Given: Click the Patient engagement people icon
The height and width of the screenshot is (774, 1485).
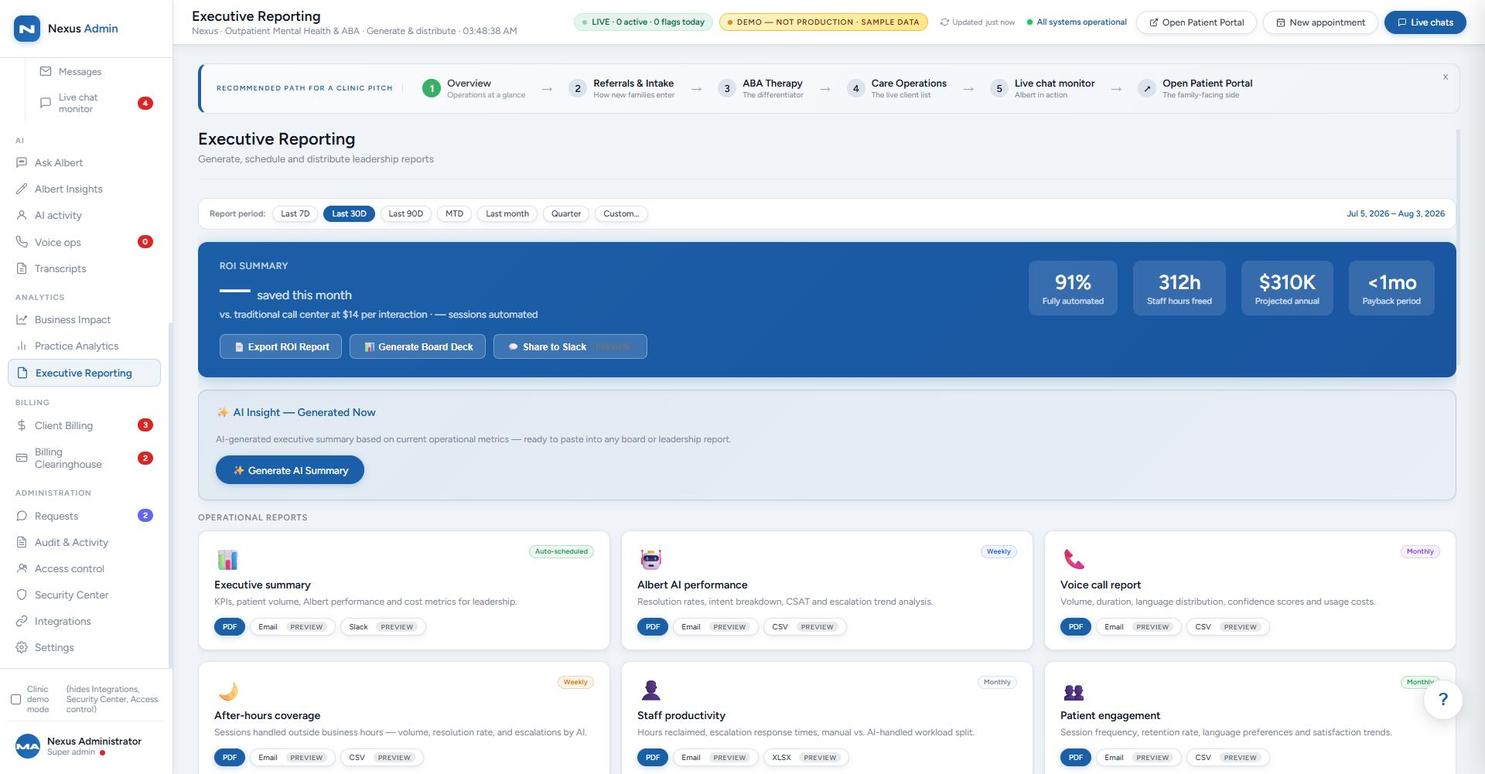Looking at the screenshot, I should tap(1074, 691).
